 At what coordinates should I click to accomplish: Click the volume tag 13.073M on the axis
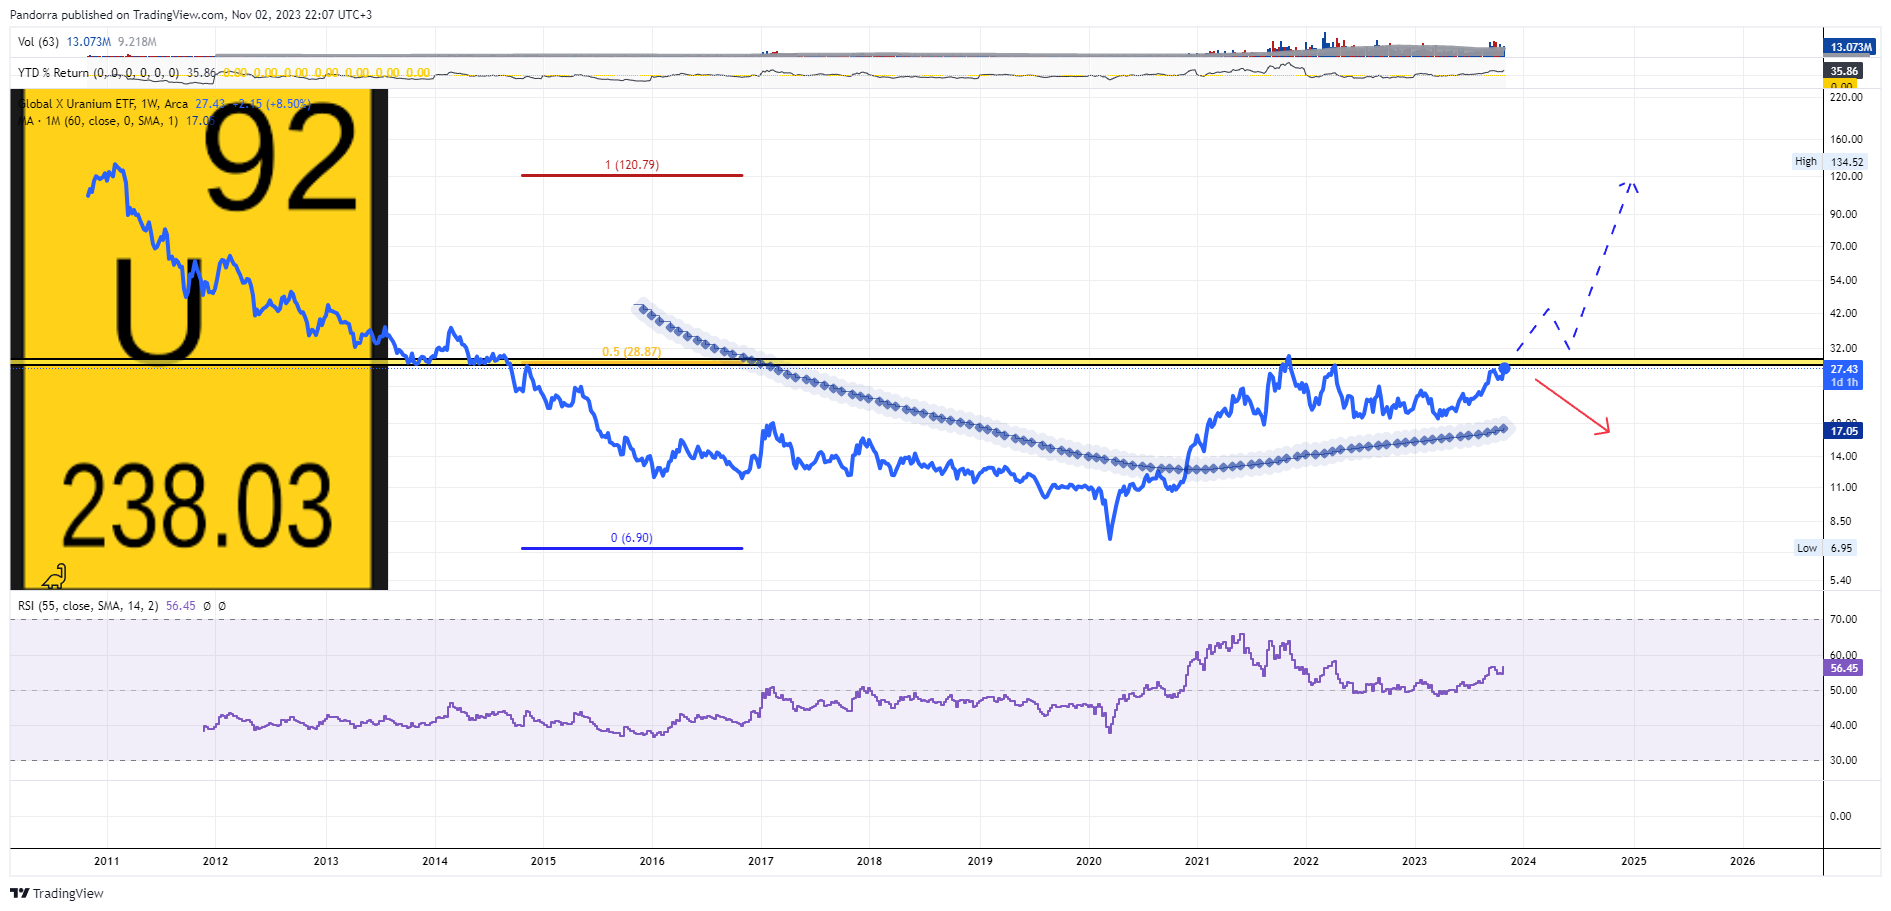click(1850, 47)
